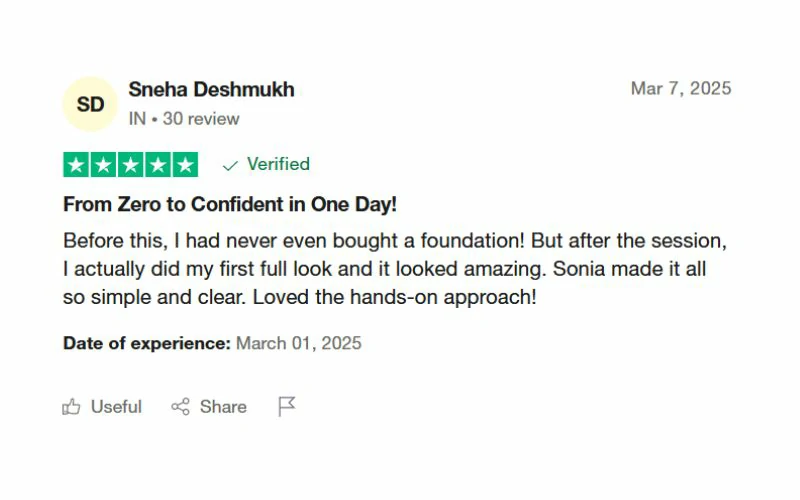
Task: Click the review body paragraph text
Action: (x=390, y=270)
